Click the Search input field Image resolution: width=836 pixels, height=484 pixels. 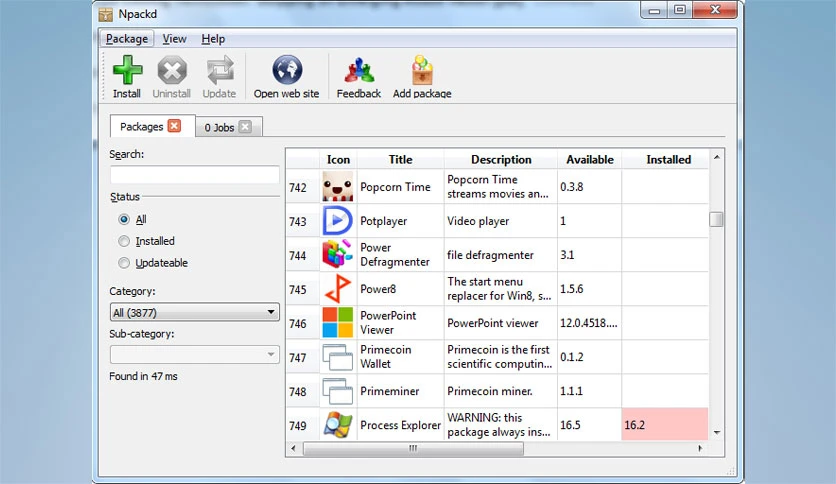[195, 174]
